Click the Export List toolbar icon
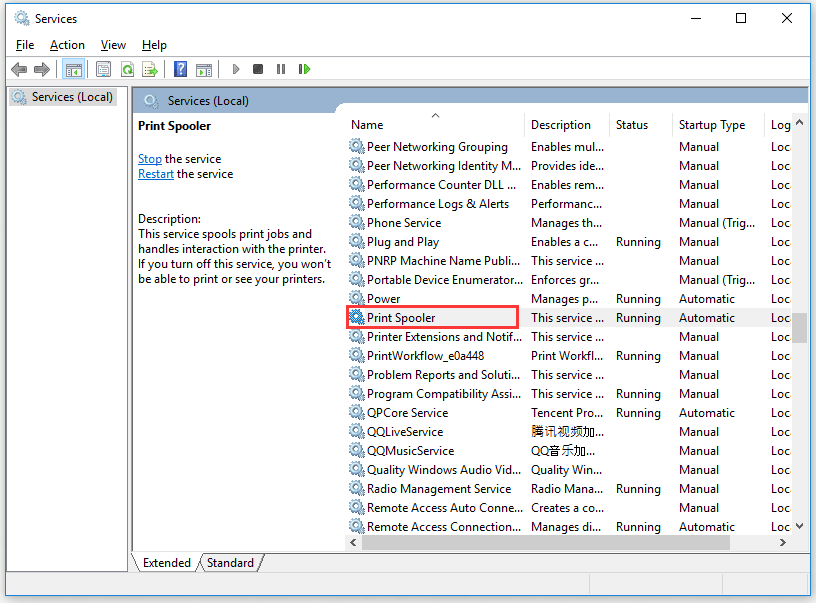Viewport: 816px width, 603px height. (150, 69)
